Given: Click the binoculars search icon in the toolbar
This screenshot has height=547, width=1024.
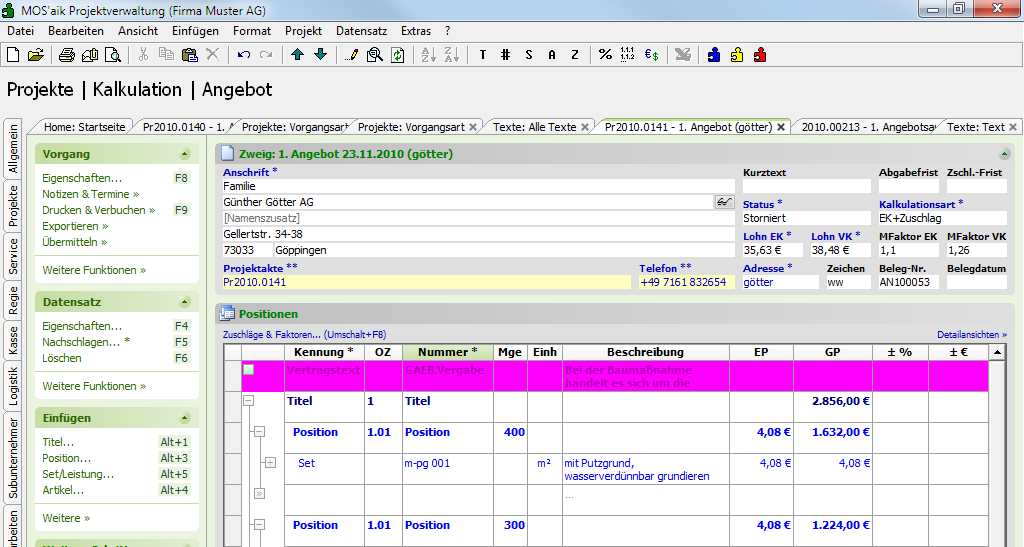Looking at the screenshot, I should (x=375, y=55).
